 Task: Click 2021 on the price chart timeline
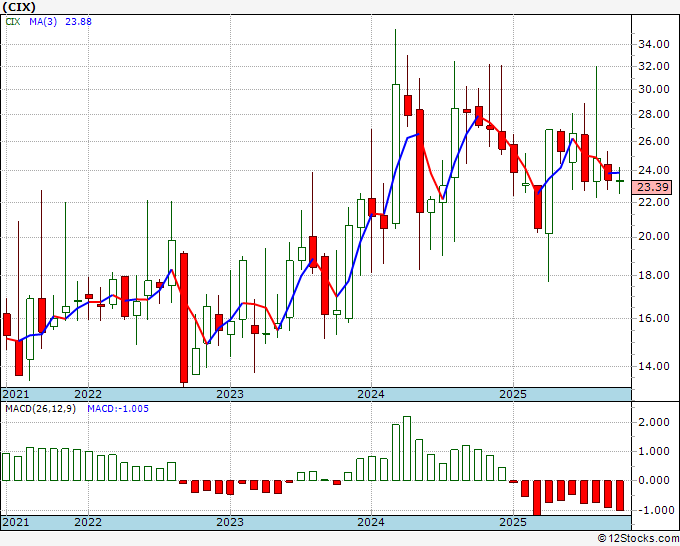16,394
